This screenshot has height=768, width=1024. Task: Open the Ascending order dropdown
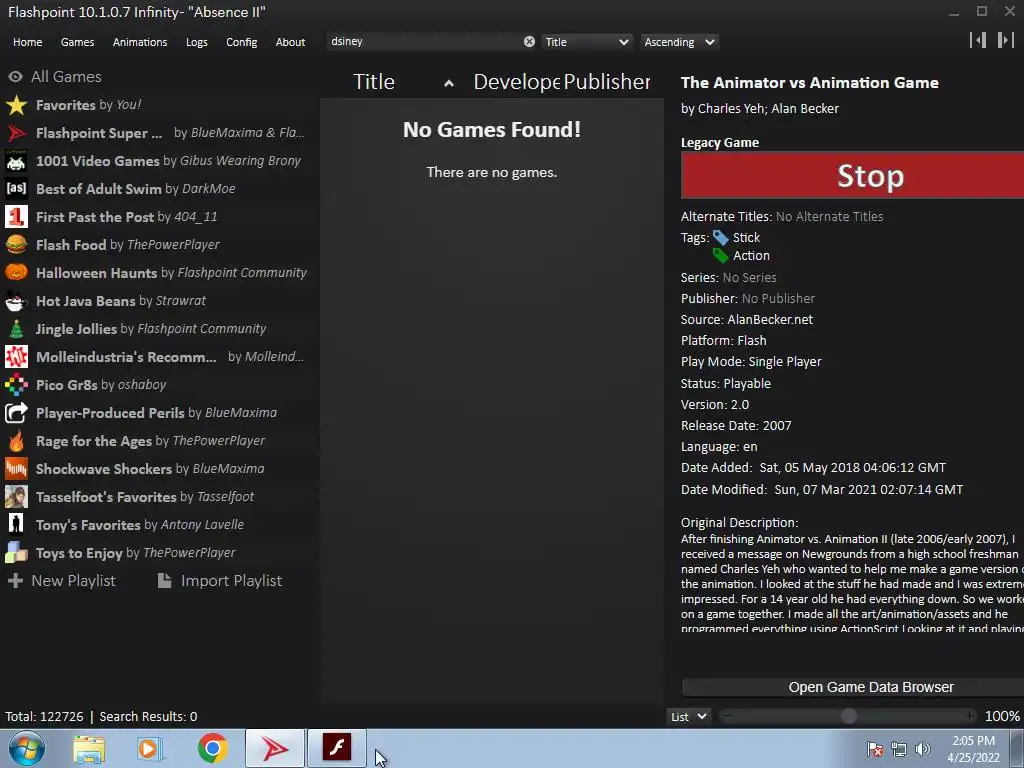(679, 42)
